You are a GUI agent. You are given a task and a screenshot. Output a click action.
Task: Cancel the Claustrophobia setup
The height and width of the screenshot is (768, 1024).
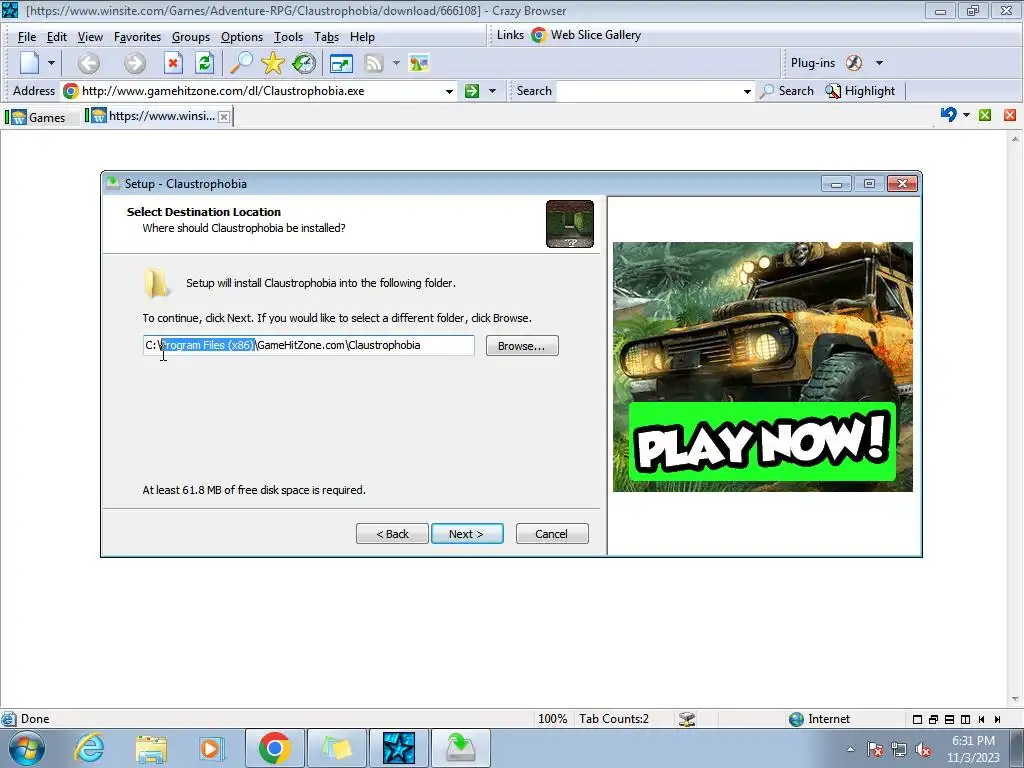click(x=552, y=534)
